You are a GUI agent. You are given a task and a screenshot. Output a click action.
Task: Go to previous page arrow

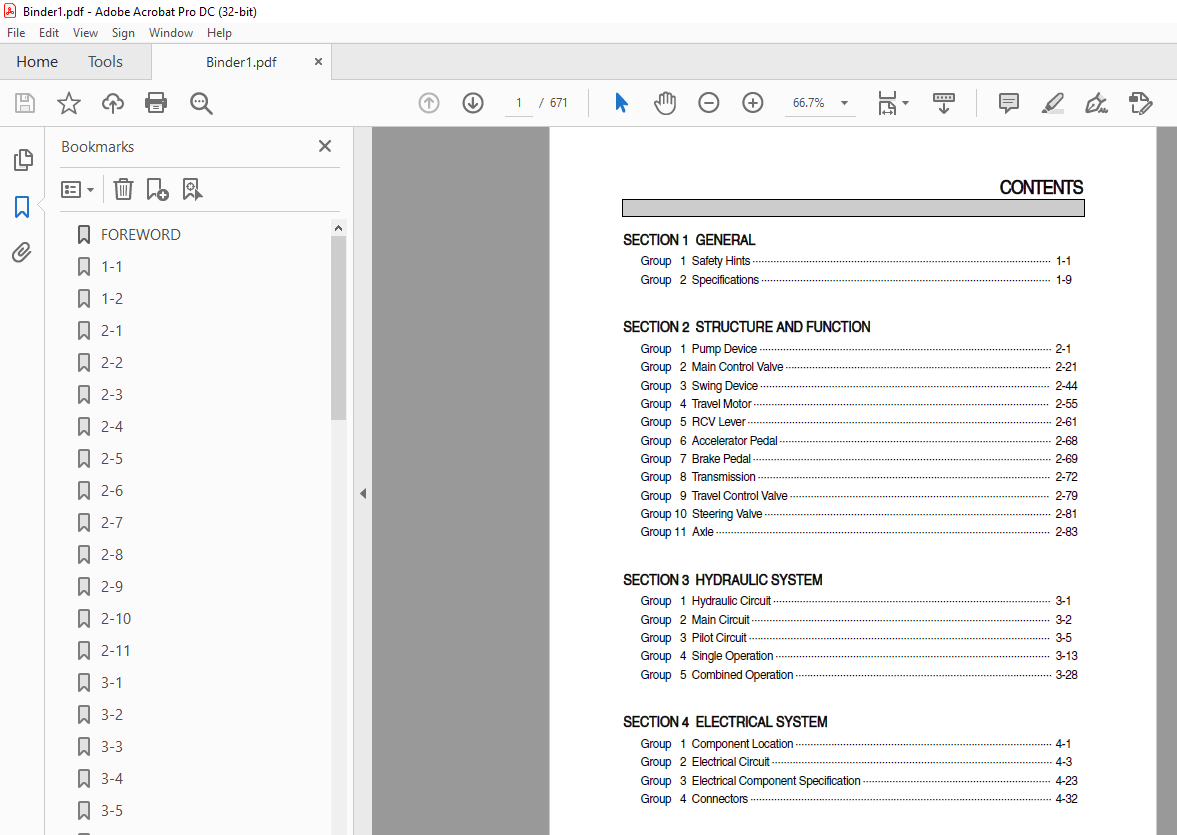click(429, 103)
